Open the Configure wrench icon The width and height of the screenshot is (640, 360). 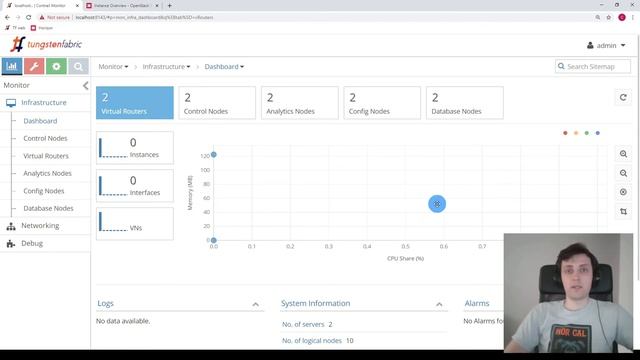click(x=34, y=66)
